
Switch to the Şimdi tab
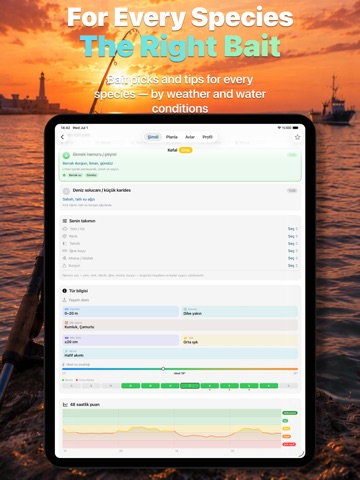click(x=153, y=137)
